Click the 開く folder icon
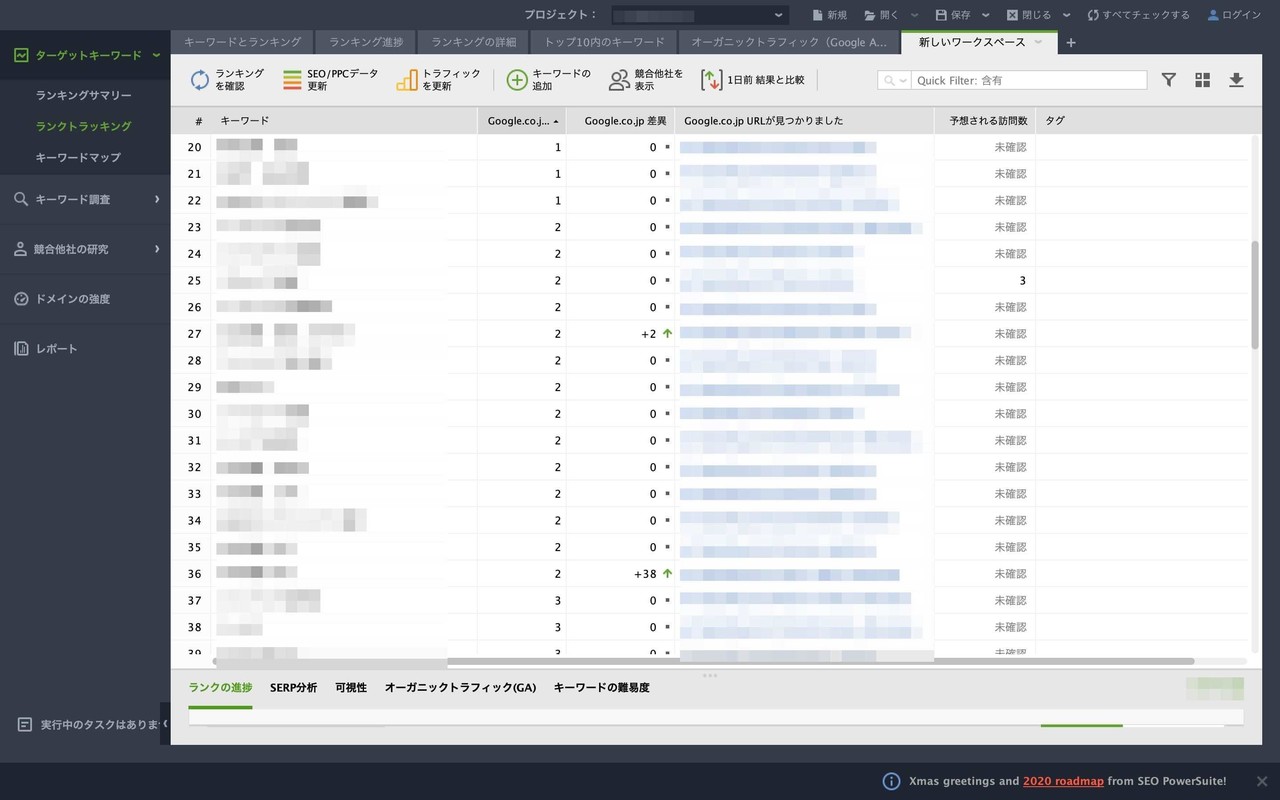1280x800 pixels. (x=869, y=15)
